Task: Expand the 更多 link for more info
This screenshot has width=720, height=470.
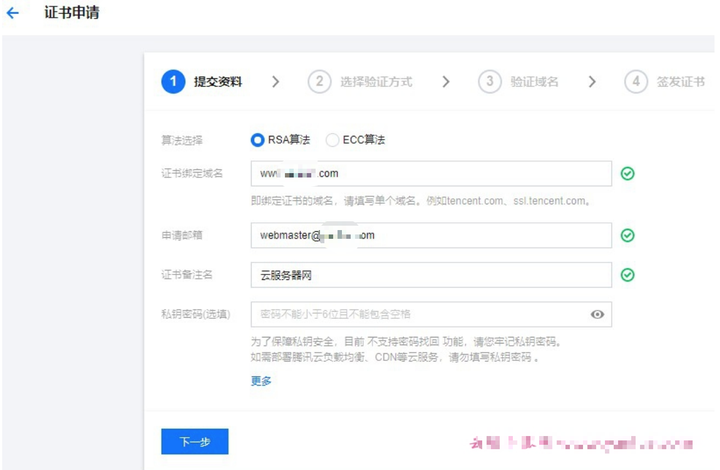Action: [x=261, y=381]
